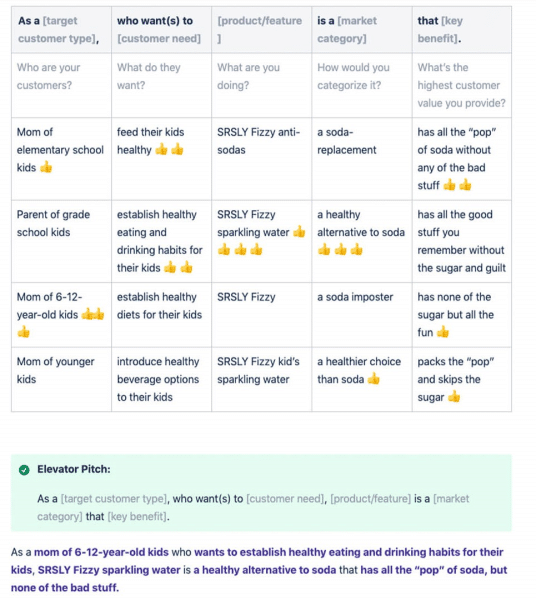Click first thumbs-up after 'feed their kids healthy'
Viewport: 536px width, 600px height.
coord(161,150)
